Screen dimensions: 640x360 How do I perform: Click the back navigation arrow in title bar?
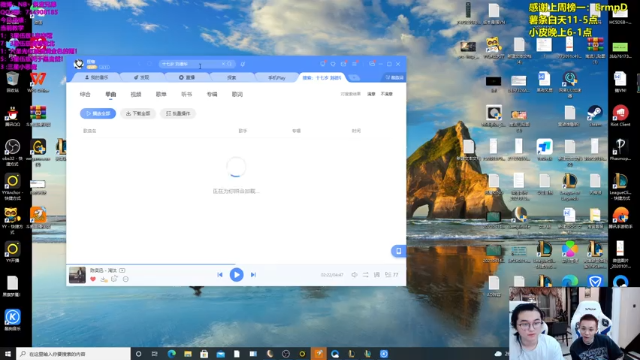[x=139, y=64]
